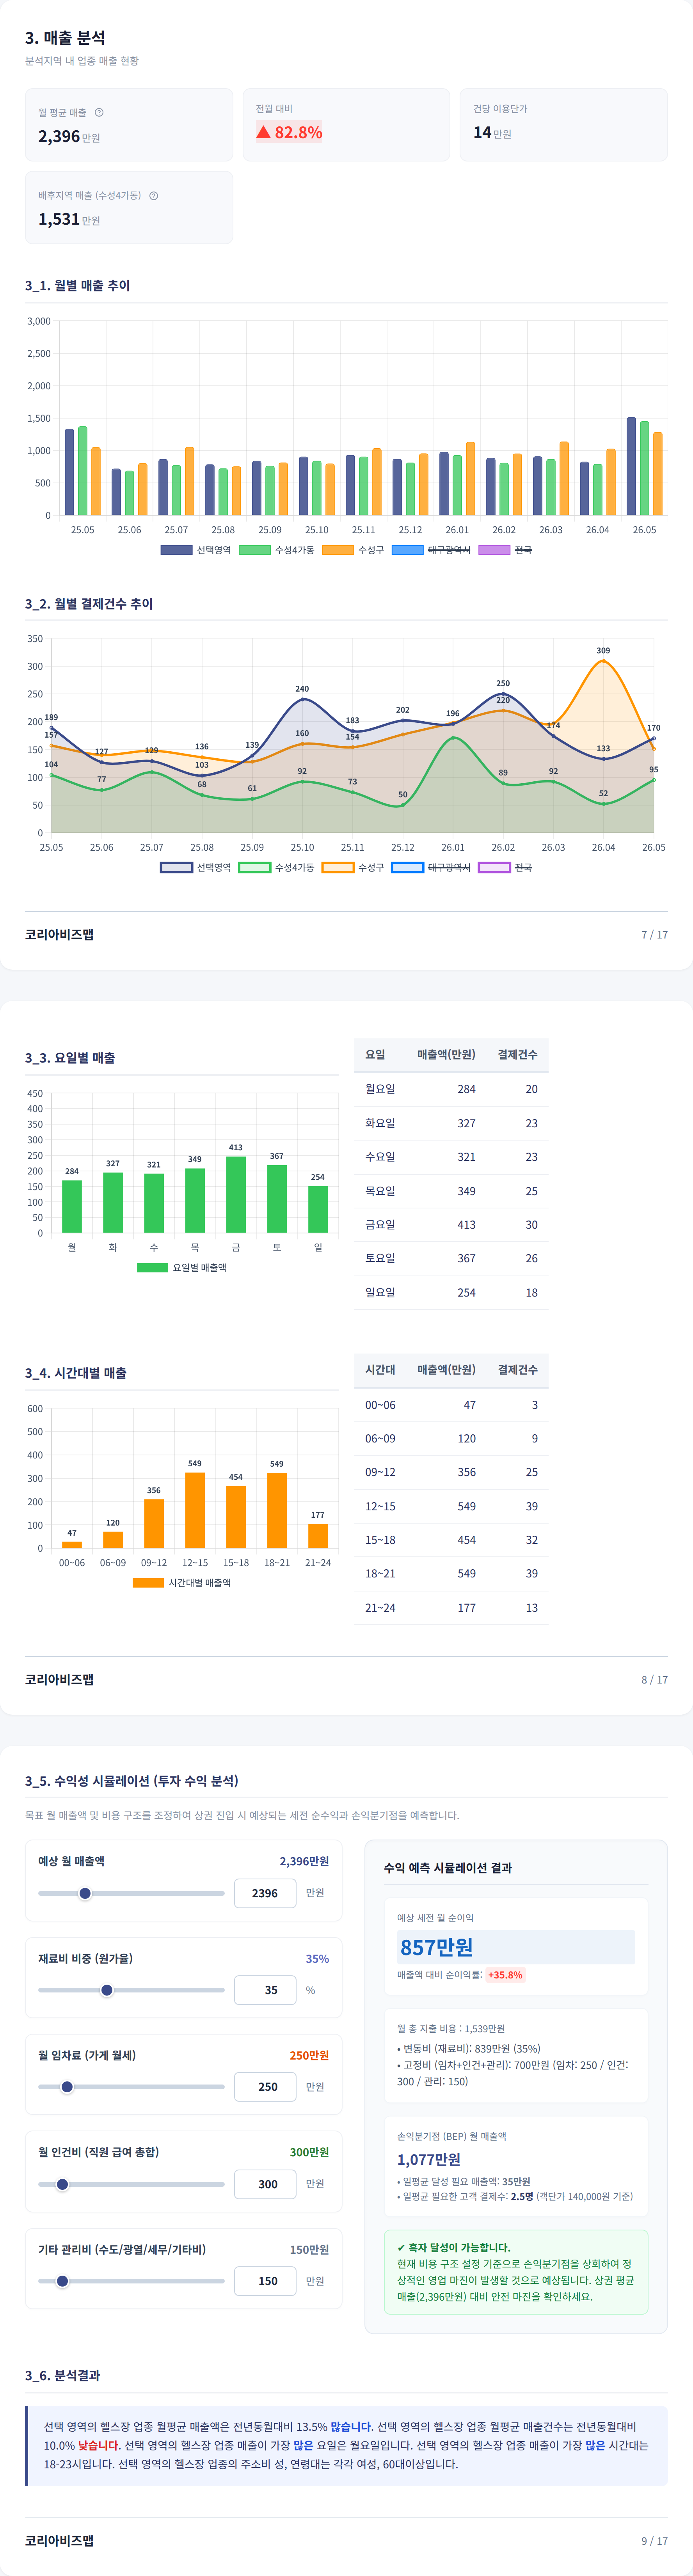The height and width of the screenshot is (2576, 693).
Task: Show 전국 series in 월별 결제건수 추이 chart
Action: point(505,867)
